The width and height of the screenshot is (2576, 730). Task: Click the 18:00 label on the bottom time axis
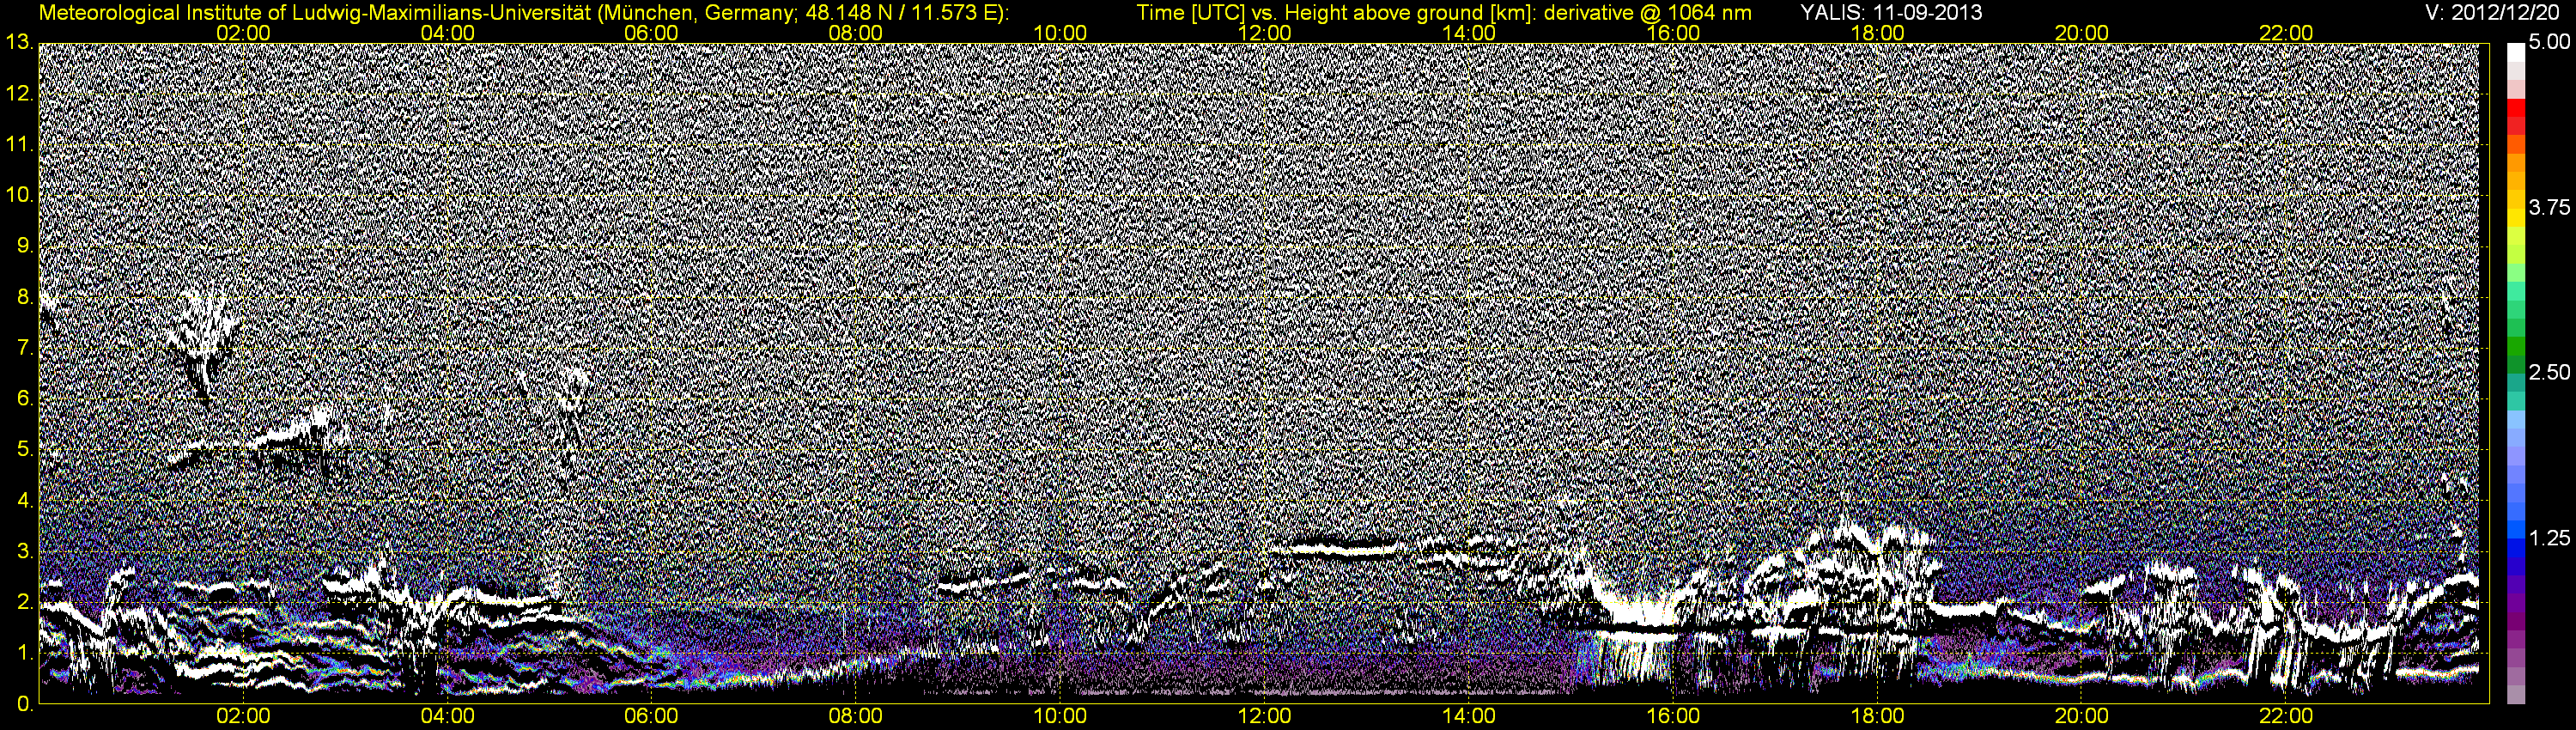1877,716
